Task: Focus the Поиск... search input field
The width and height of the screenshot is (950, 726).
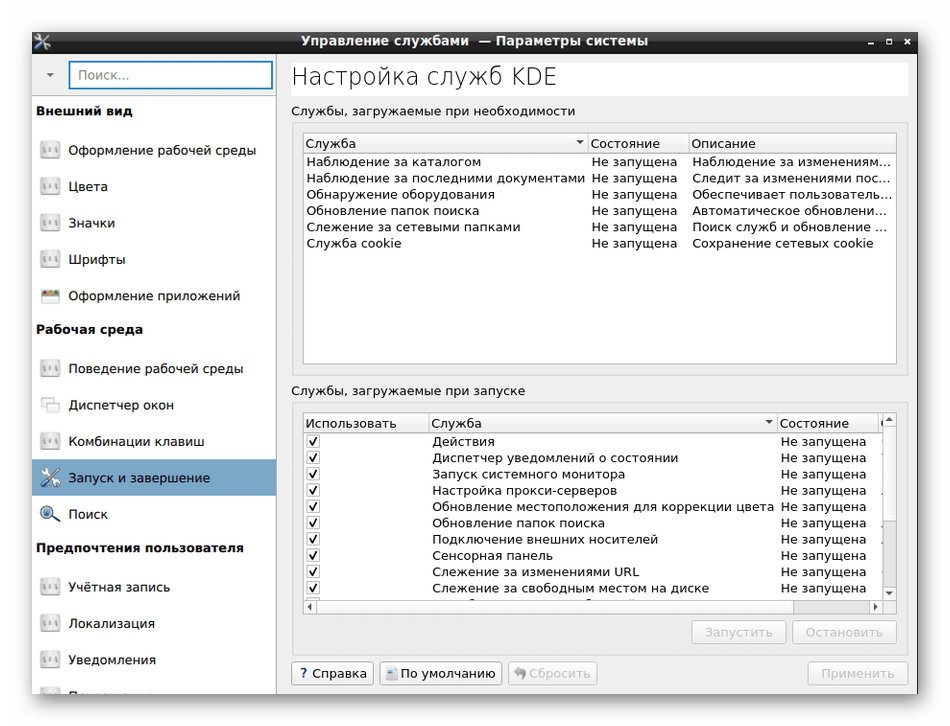Action: pyautogui.click(x=170, y=75)
